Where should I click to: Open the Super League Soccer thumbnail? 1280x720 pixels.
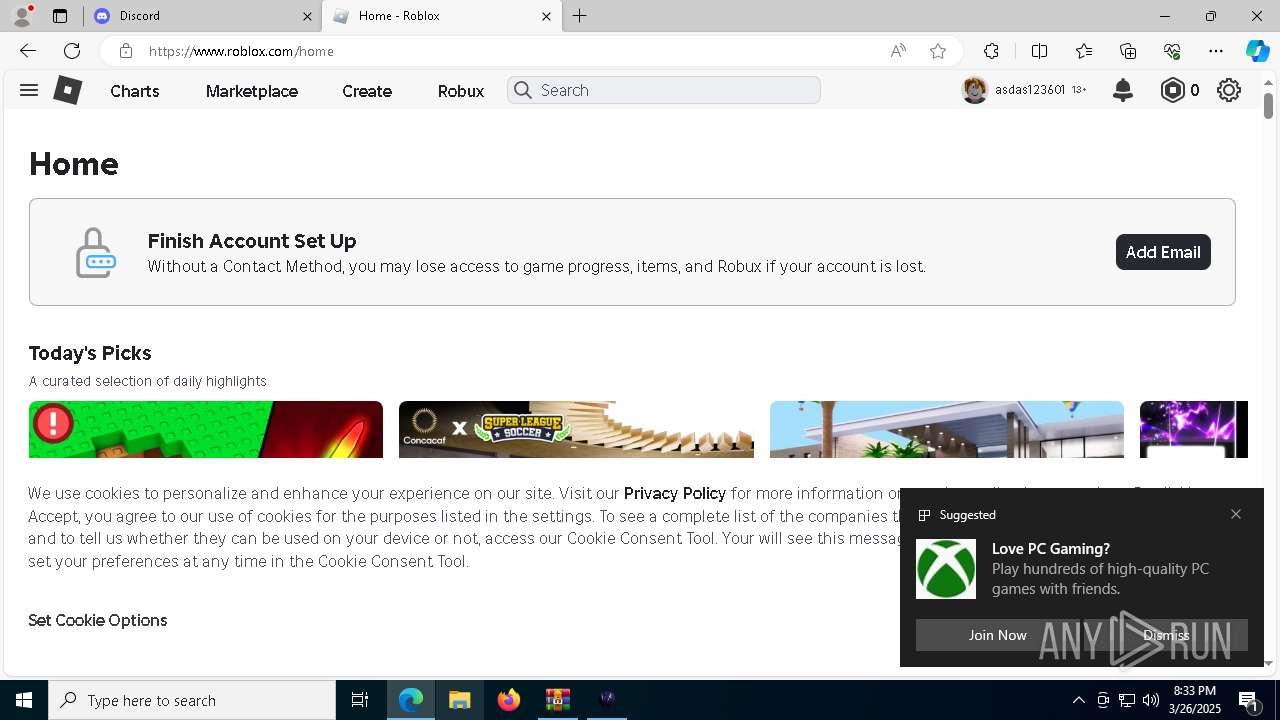pos(576,430)
